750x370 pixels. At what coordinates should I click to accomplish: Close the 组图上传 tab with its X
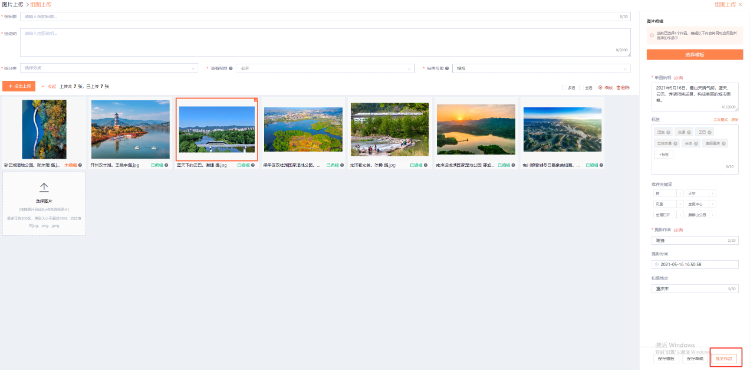point(741,4)
